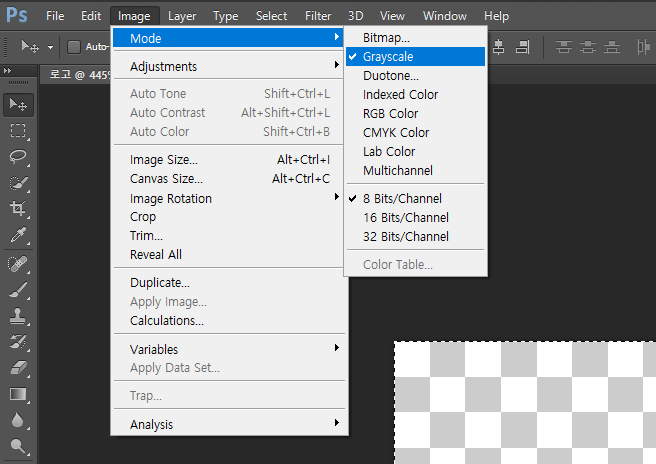Enable the Auto-Select checkbox
This screenshot has height=464, width=656.
74,47
